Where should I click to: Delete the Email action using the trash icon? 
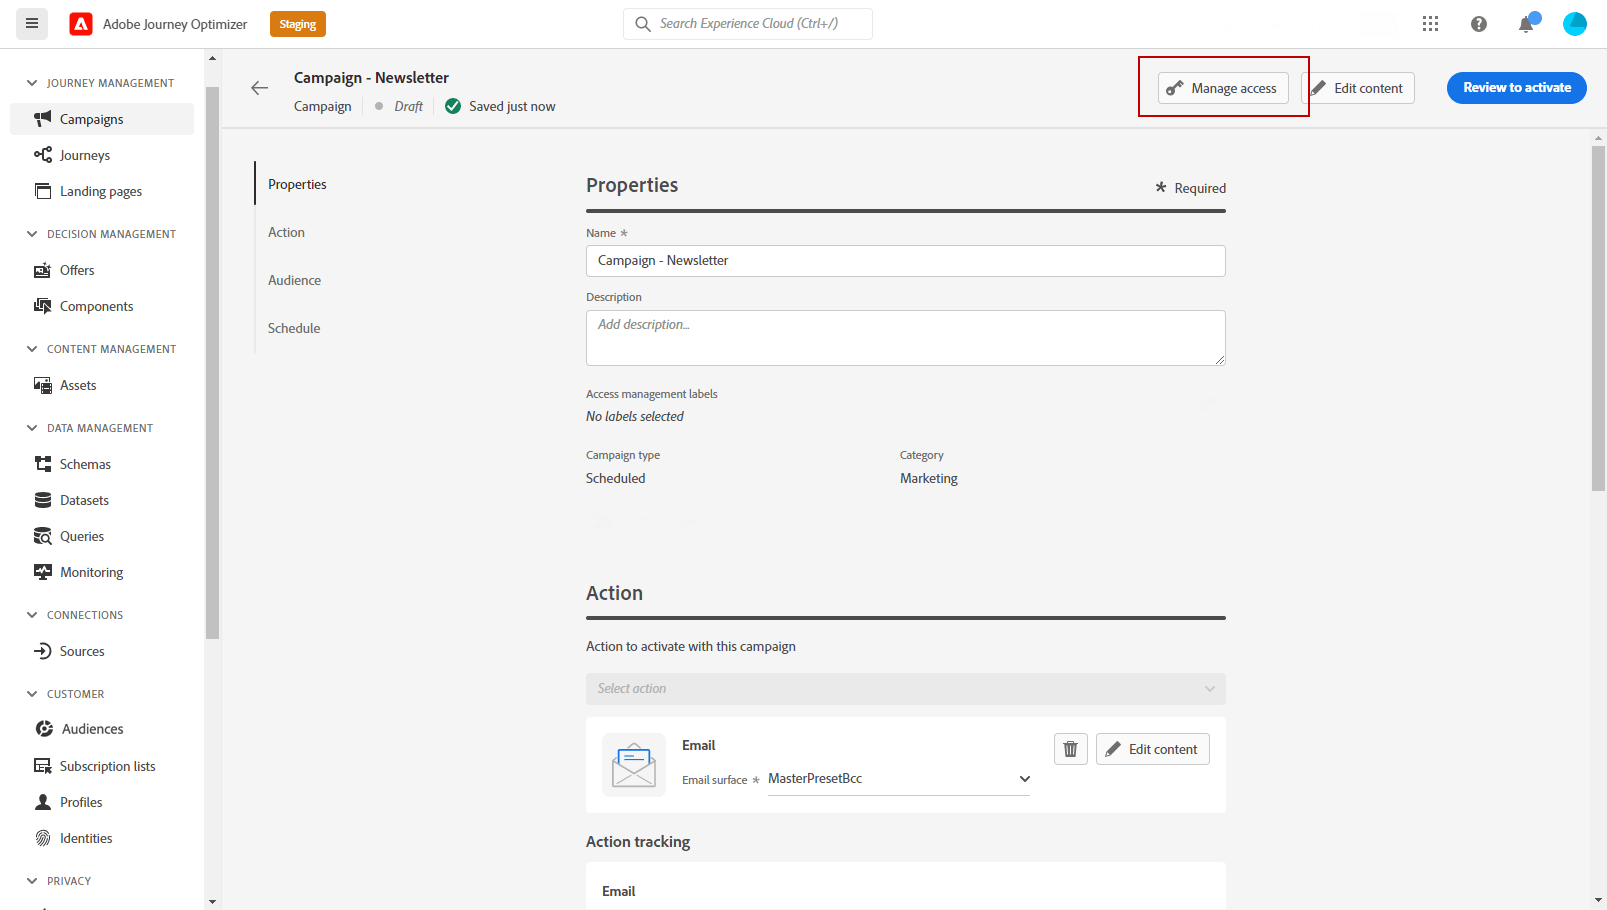point(1070,748)
